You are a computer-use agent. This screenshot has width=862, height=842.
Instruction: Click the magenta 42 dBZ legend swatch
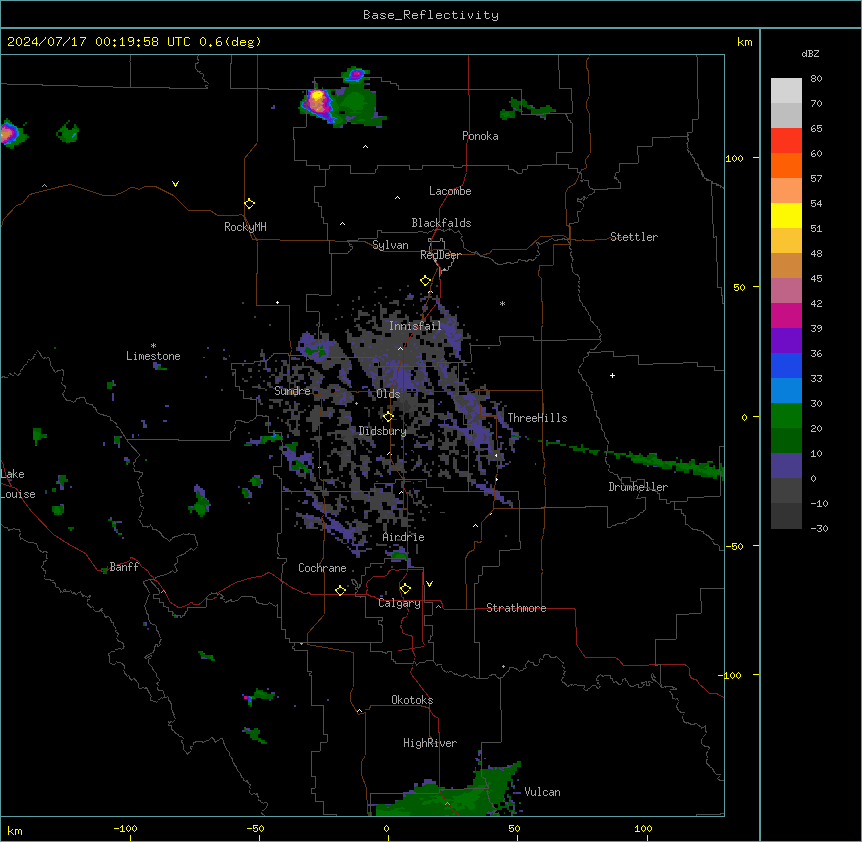point(786,315)
